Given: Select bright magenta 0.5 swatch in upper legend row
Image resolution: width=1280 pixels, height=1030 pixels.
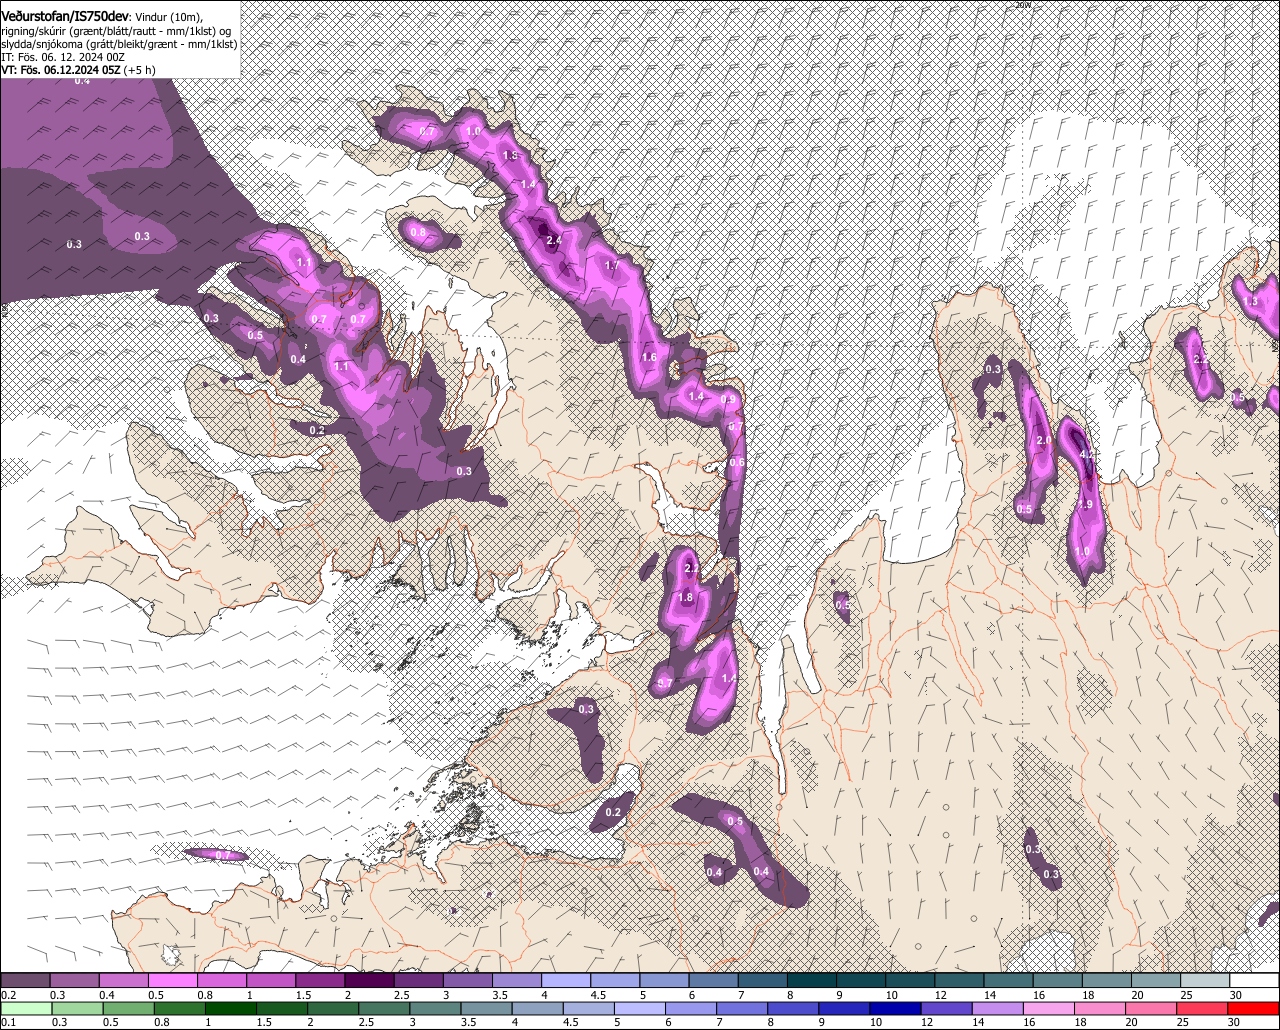Looking at the screenshot, I should point(172,980).
